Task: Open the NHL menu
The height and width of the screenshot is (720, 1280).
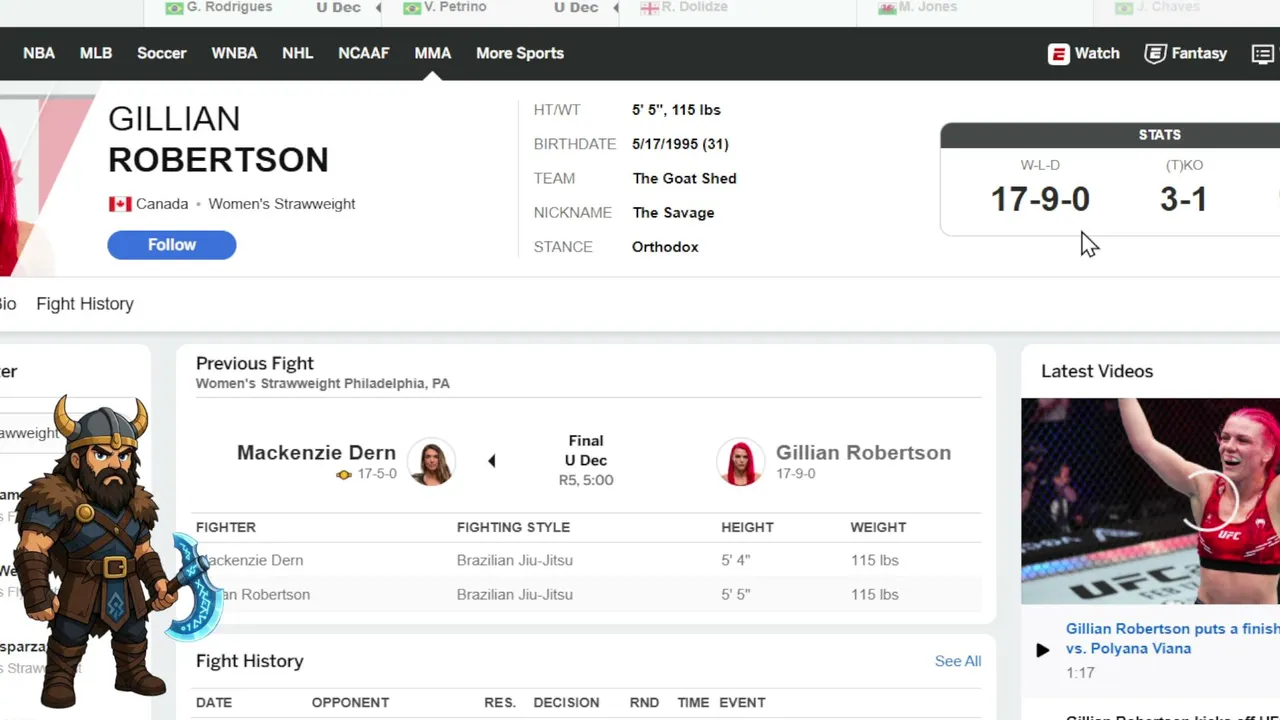Action: click(x=298, y=53)
